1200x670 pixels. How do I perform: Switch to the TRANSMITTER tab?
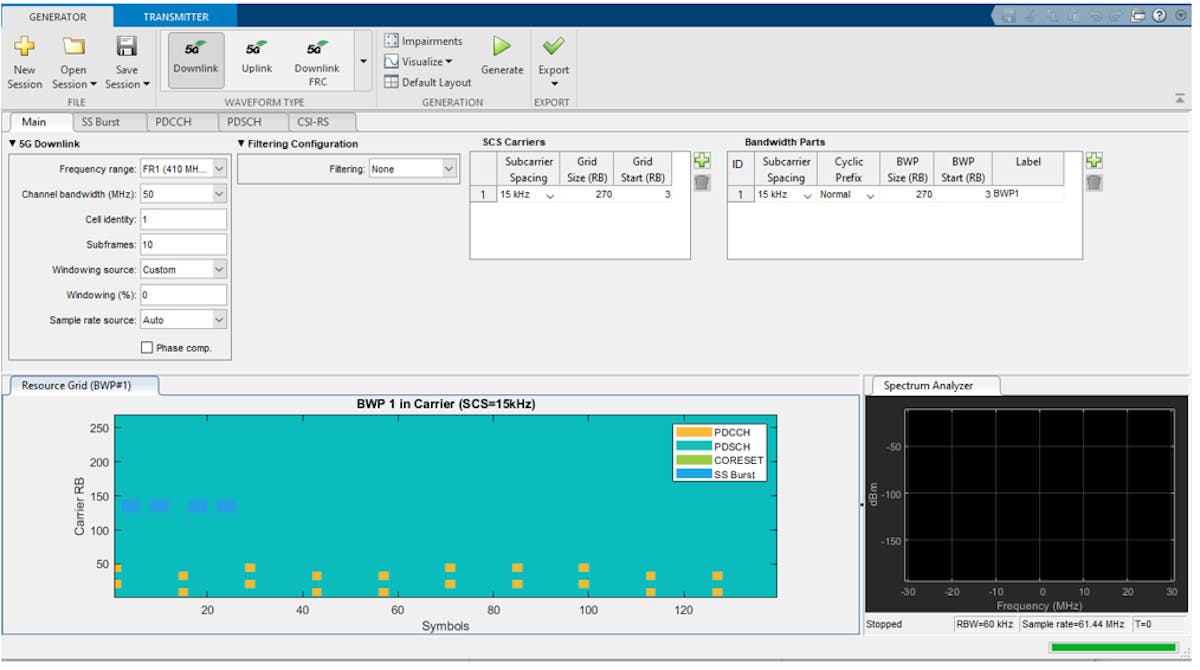176,16
